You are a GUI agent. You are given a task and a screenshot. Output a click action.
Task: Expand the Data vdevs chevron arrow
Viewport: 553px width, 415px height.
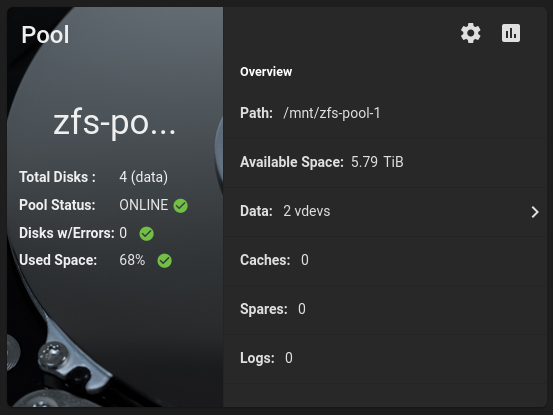coord(535,212)
